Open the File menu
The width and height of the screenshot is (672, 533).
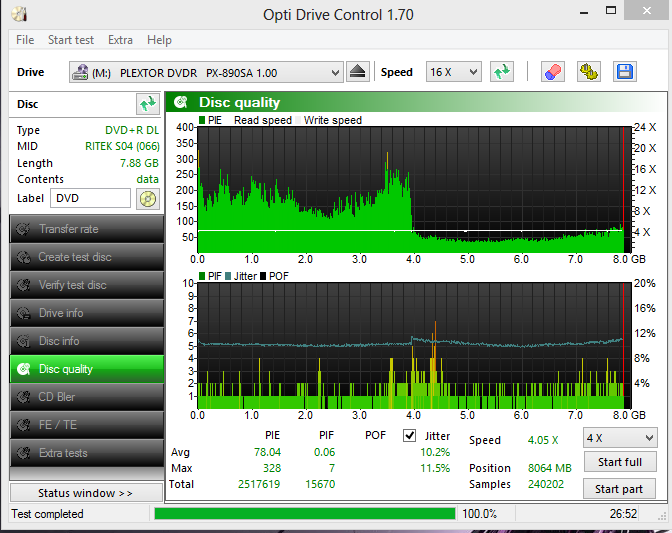[25, 40]
